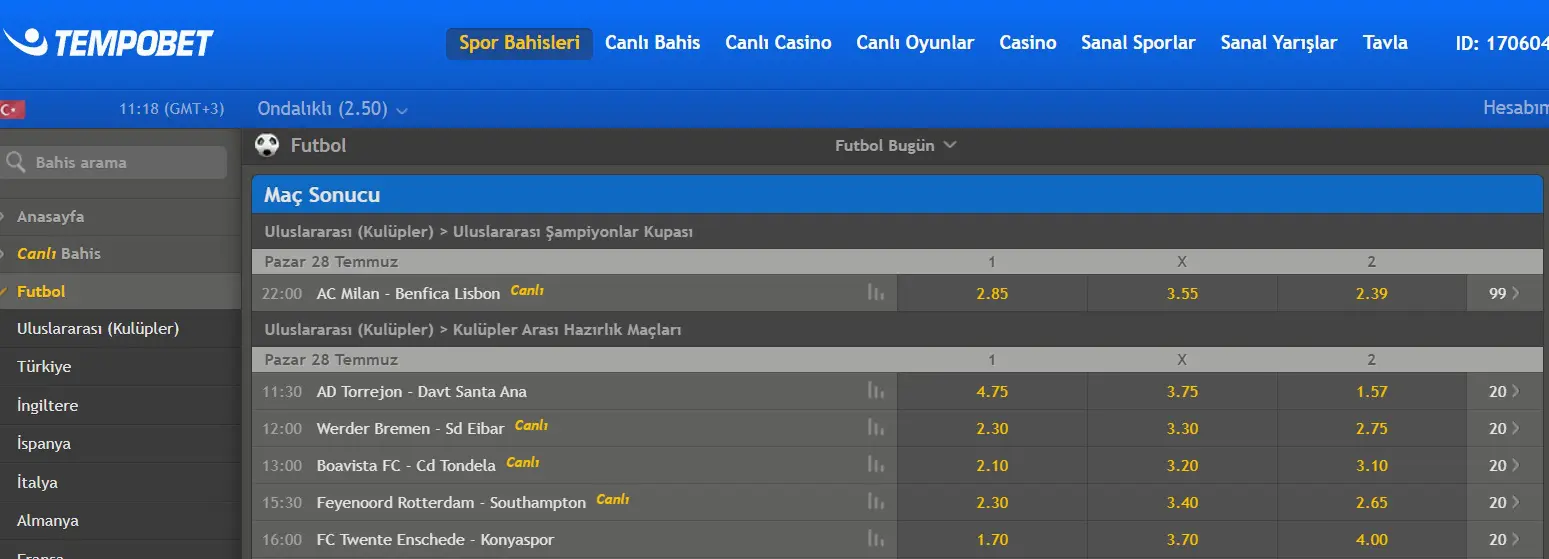Expand the Futbol Bugün dropdown
Image resolution: width=1549 pixels, height=559 pixels.
pos(896,145)
